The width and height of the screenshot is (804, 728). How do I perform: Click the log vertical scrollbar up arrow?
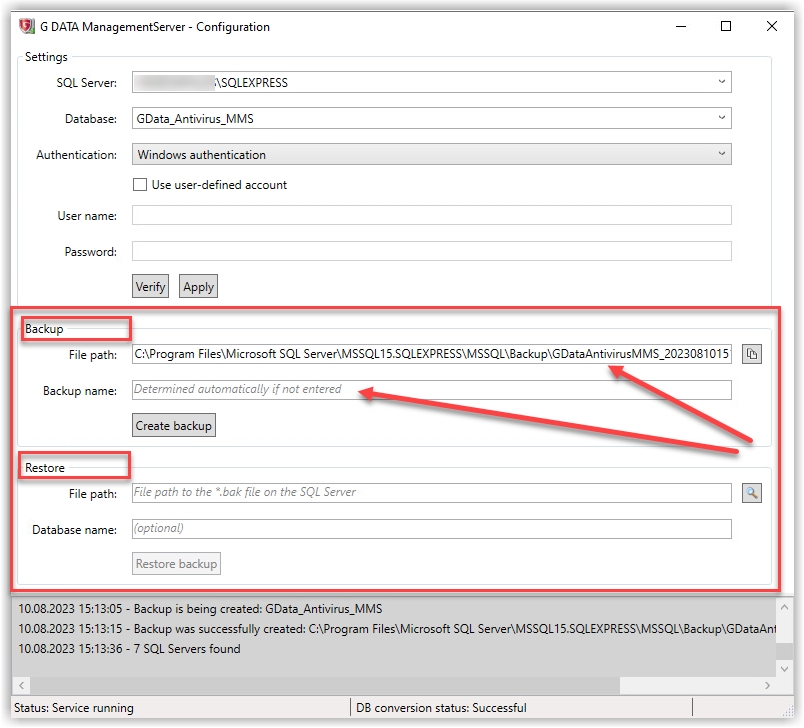tap(784, 608)
